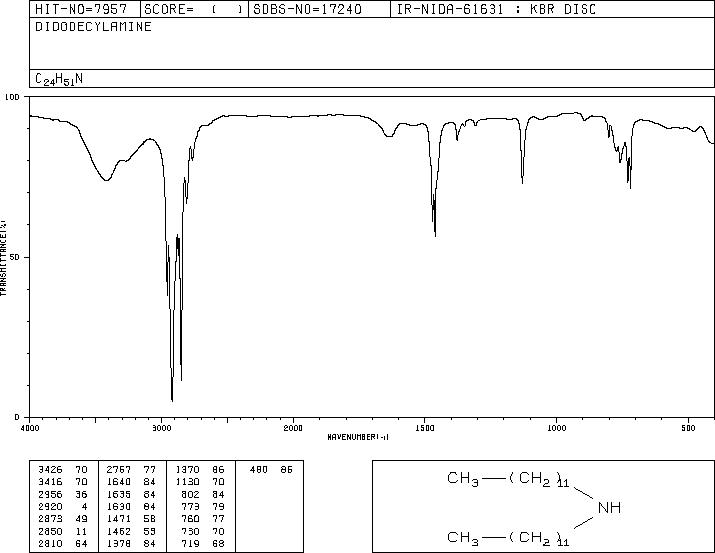This screenshot has height=553, width=715.
Task: Click the sharp peak tip near 1130 on the spectrum
Action: [x=522, y=182]
